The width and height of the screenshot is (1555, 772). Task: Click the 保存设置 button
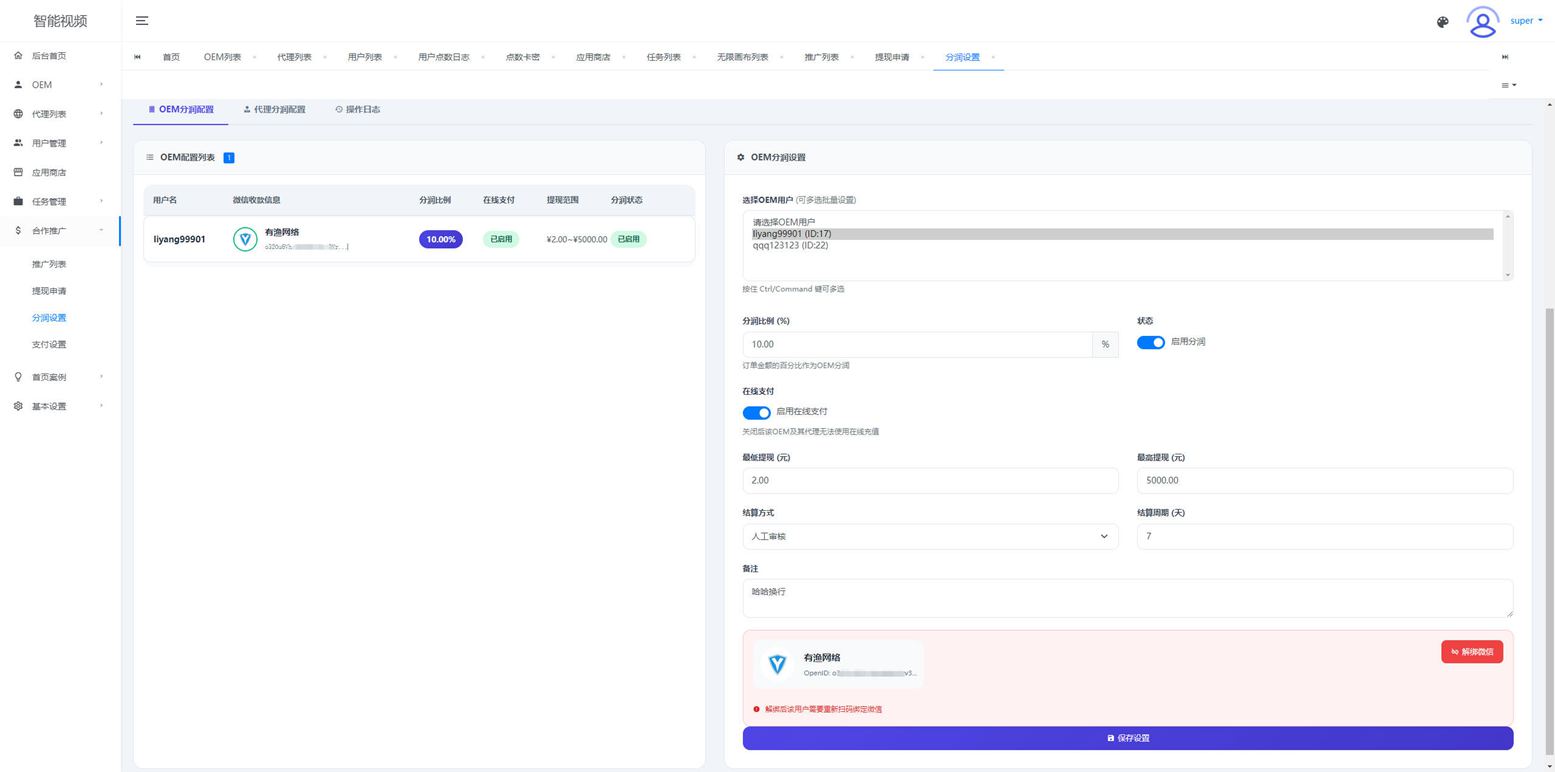pos(1128,738)
